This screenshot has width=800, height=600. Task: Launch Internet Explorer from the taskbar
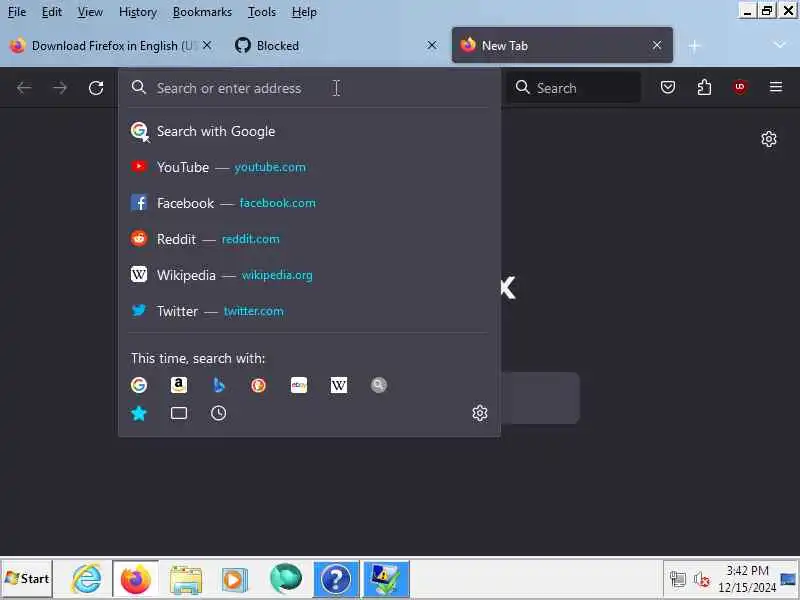[x=87, y=579]
